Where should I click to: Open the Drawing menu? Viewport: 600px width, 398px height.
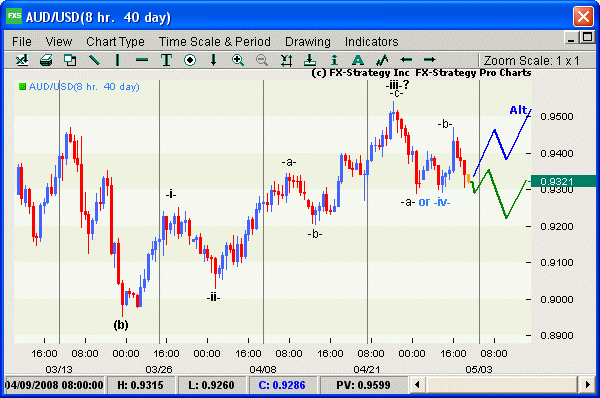(x=308, y=42)
